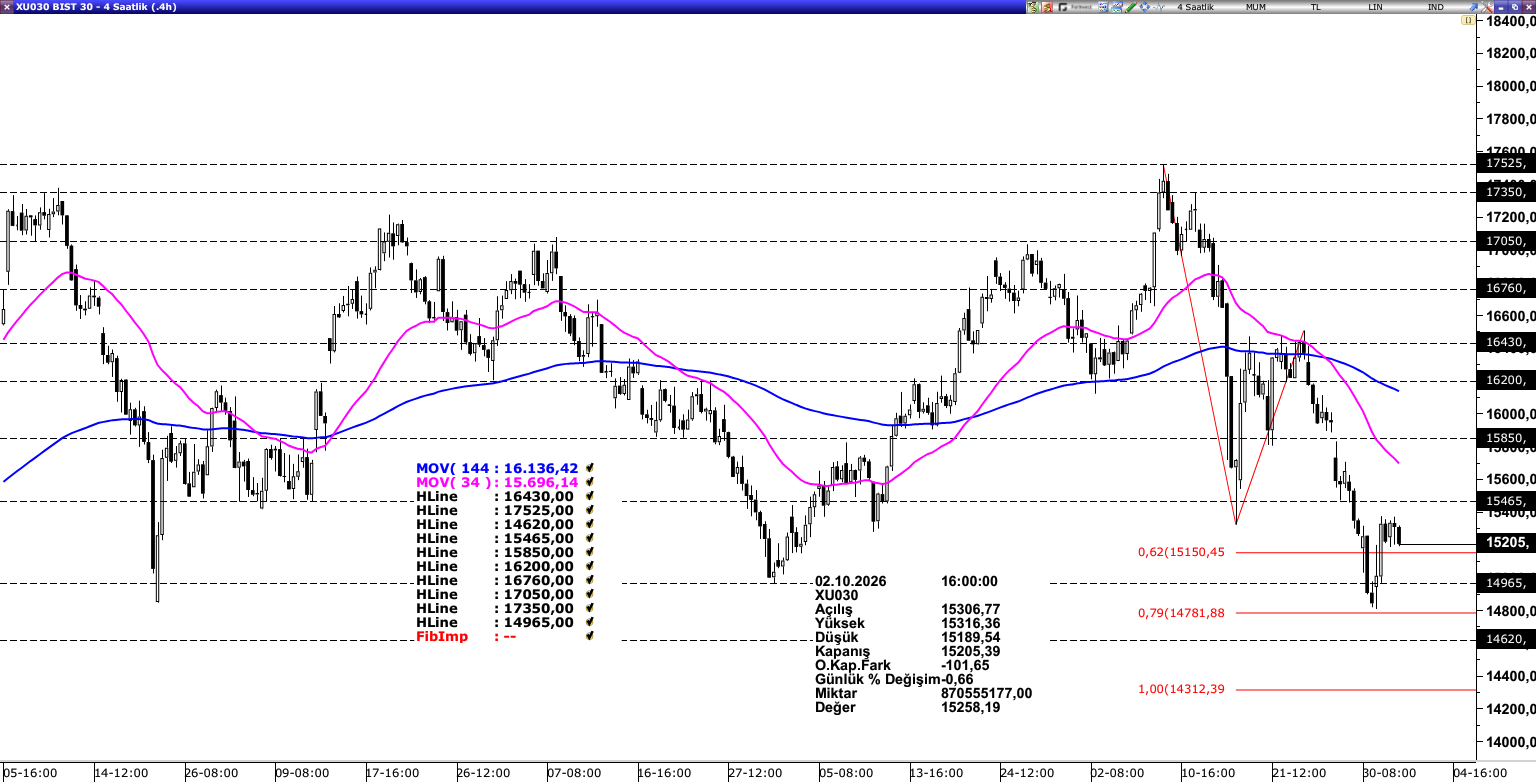Click the 14965 price level label
Viewport: 1536px width, 782px height.
coord(1506,582)
